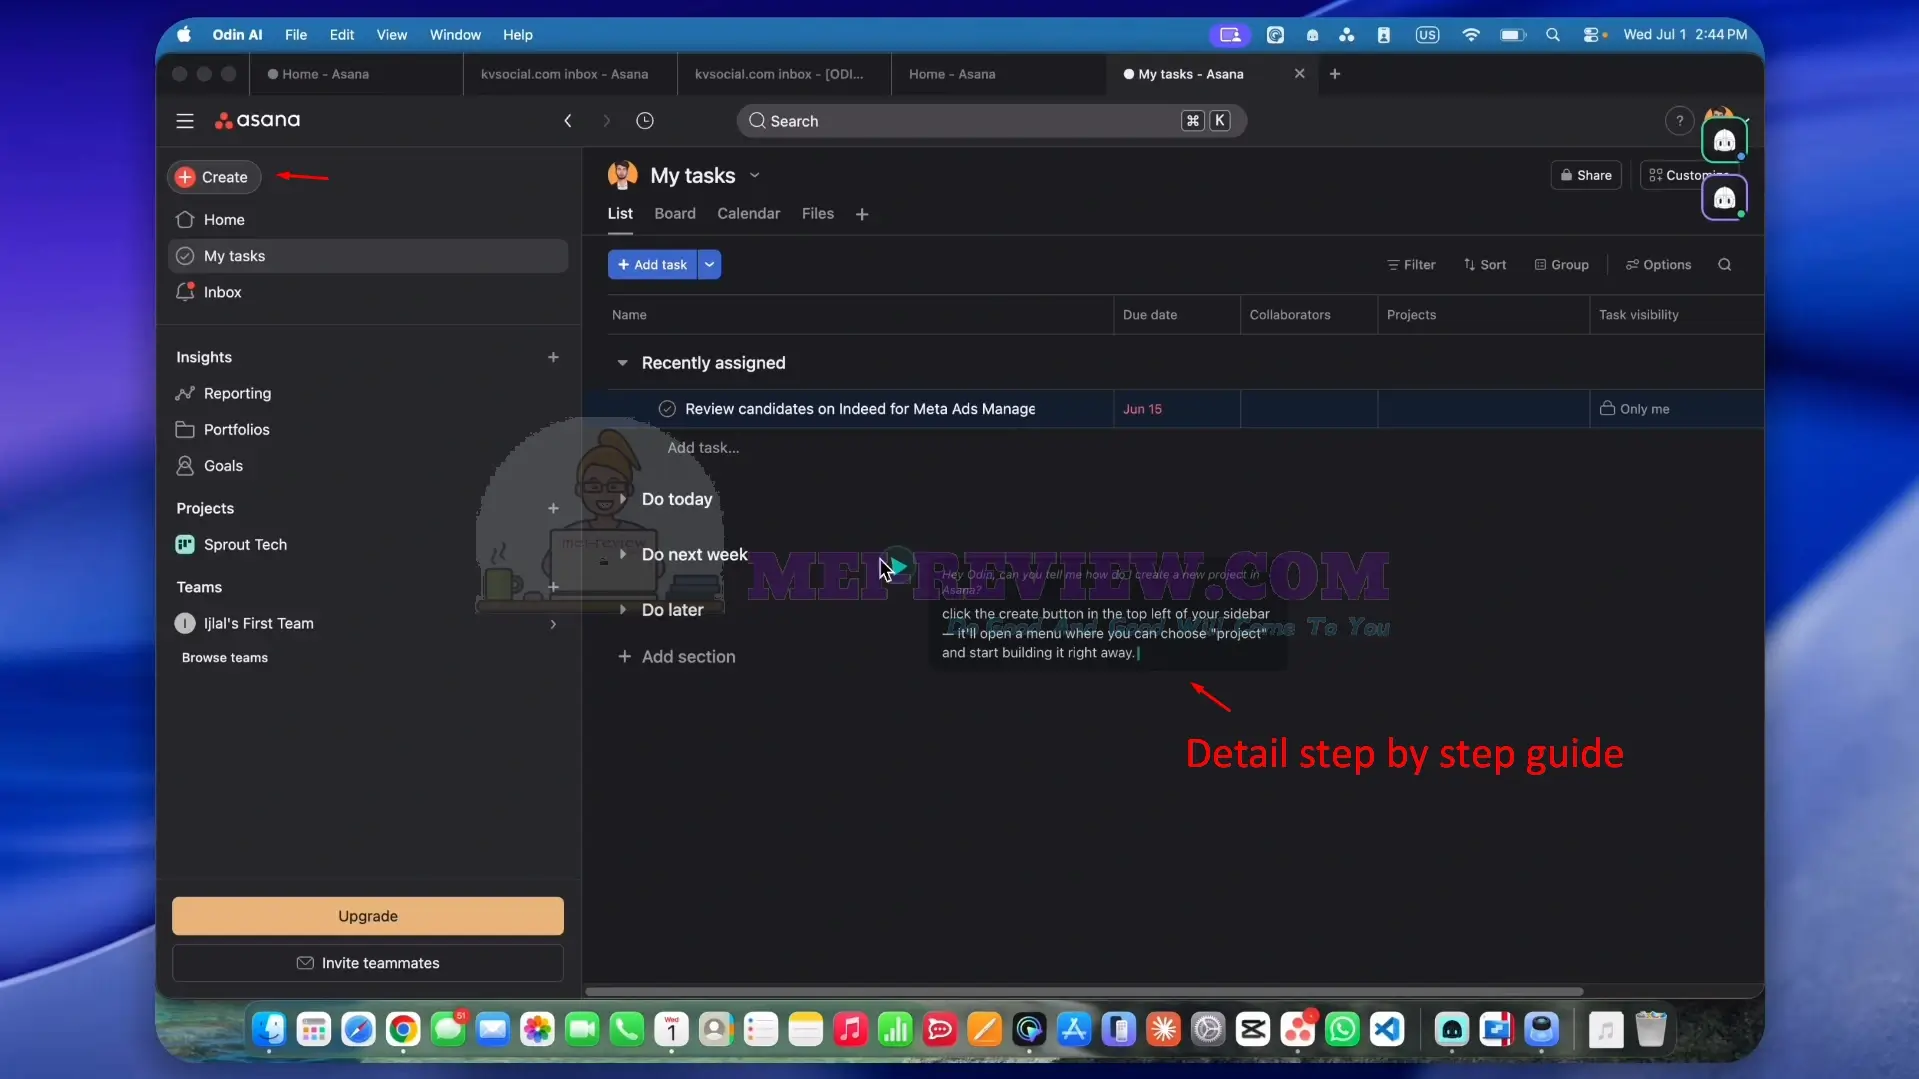Mark Review candidates task complete
Viewport: 1919px width, 1079px height.
coord(667,409)
